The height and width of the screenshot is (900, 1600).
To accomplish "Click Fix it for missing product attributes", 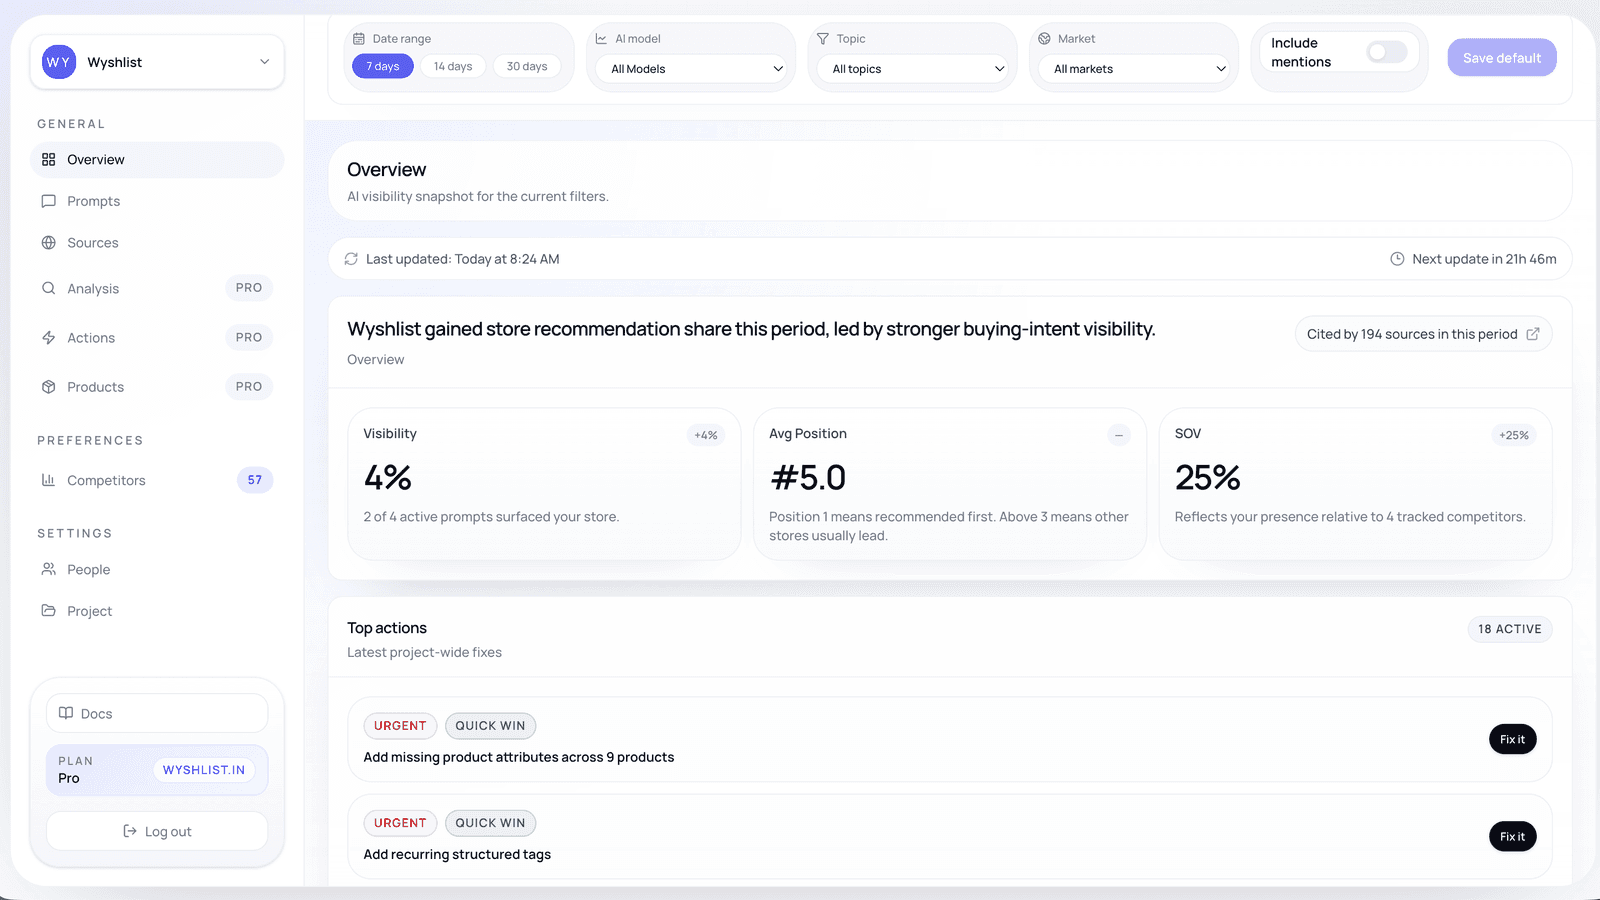I will point(1512,739).
